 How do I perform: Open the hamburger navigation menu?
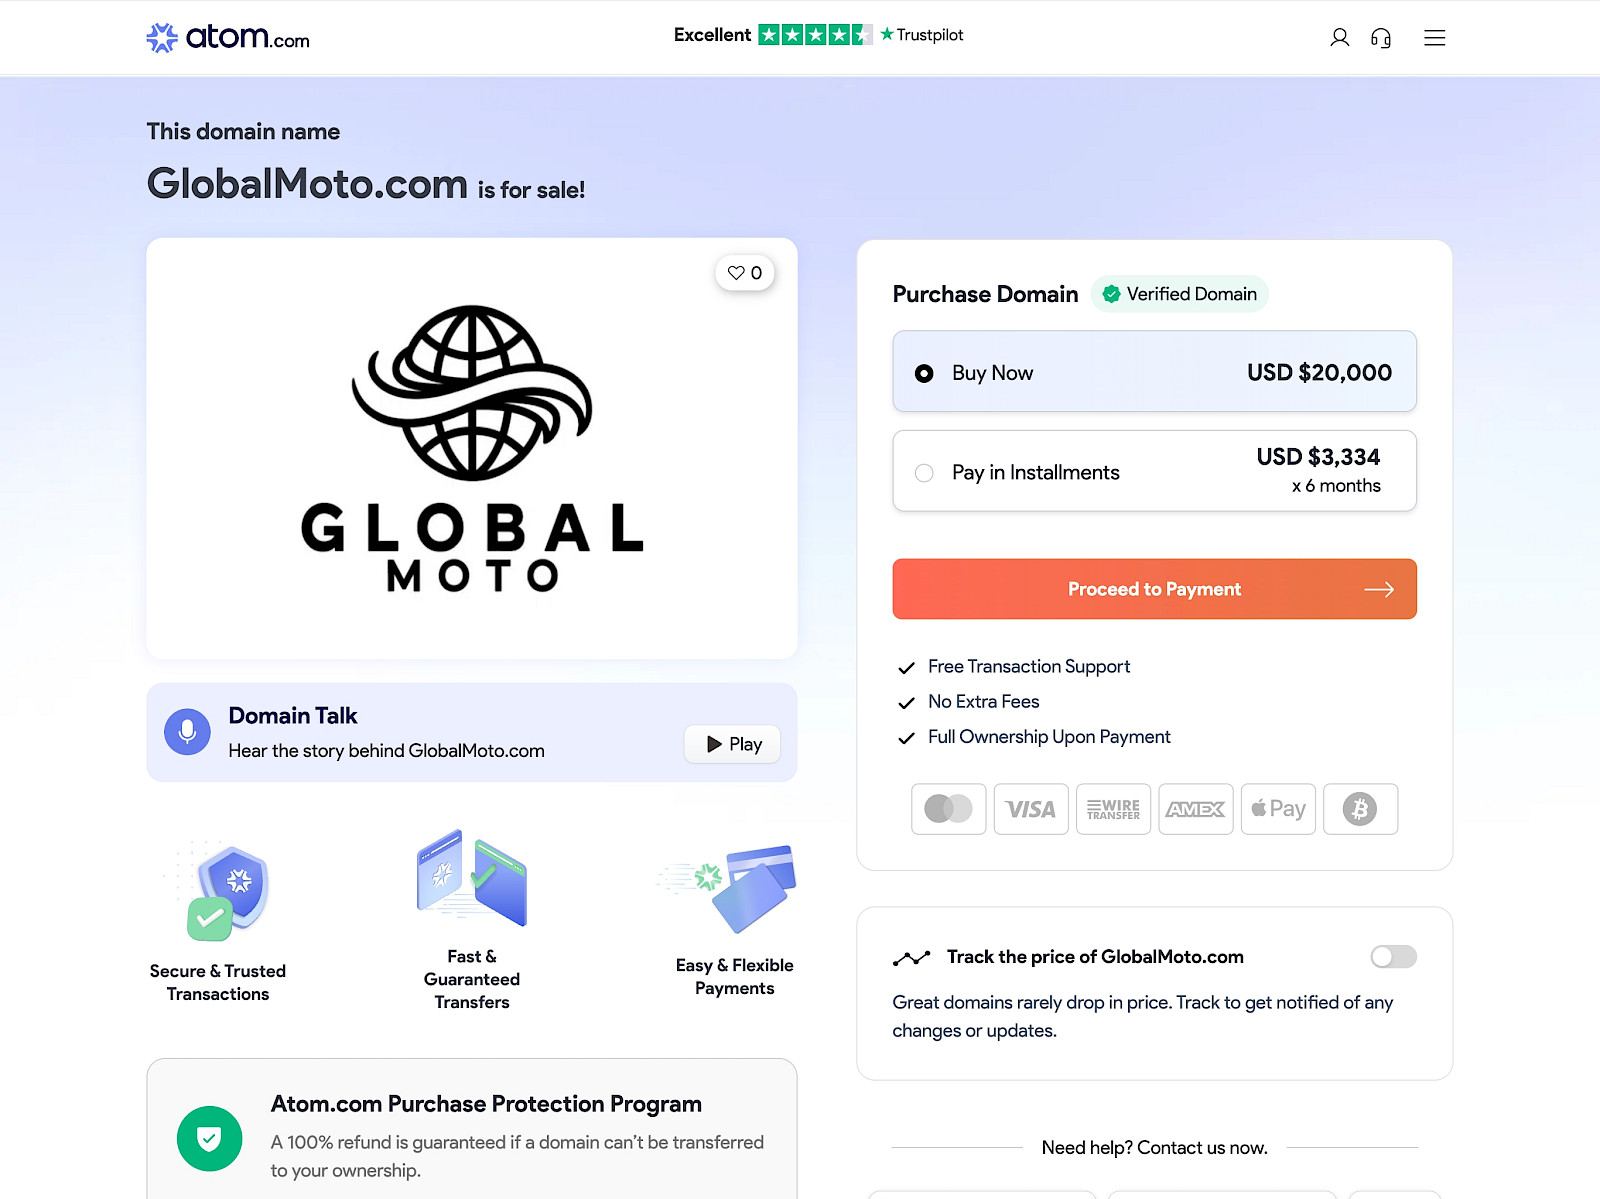1434,37
